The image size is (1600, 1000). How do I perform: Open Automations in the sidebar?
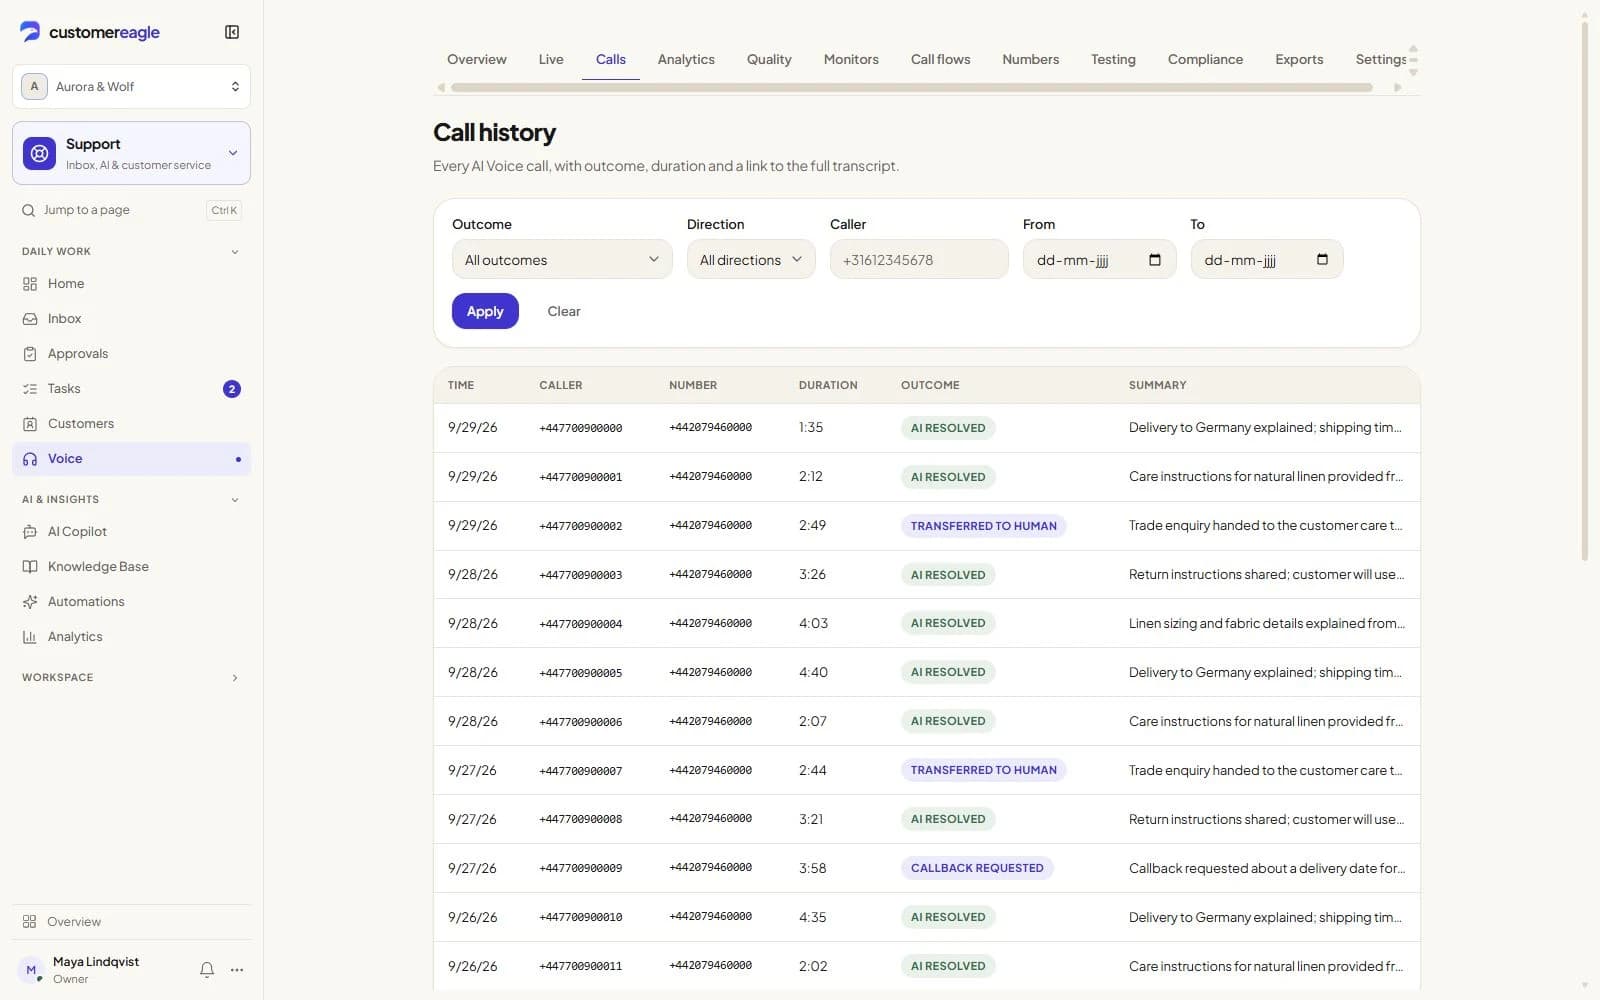(131, 602)
